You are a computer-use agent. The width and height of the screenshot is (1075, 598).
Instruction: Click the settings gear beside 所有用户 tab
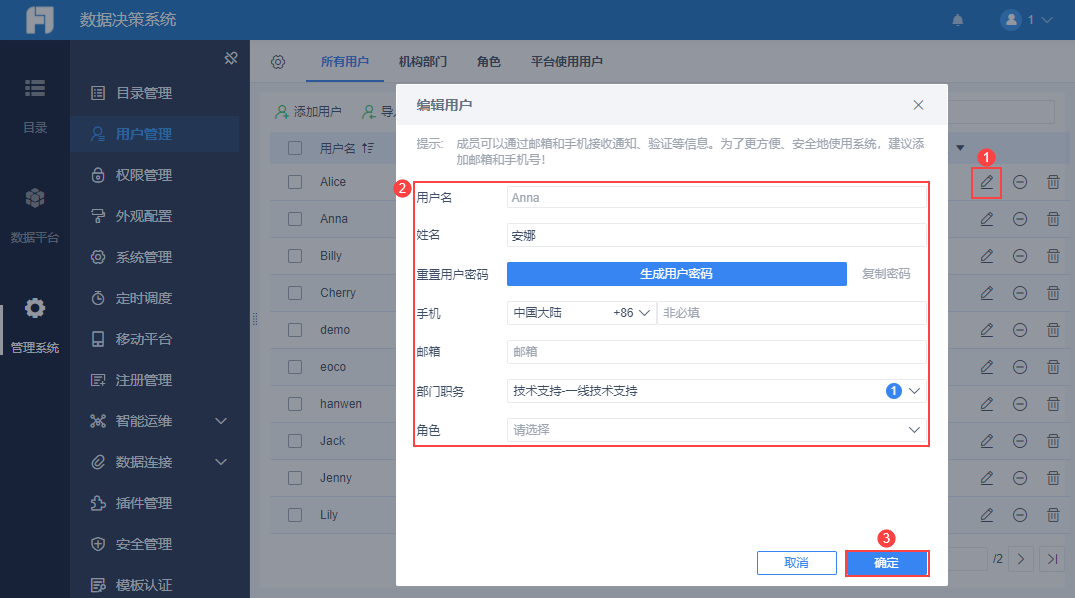pos(278,62)
